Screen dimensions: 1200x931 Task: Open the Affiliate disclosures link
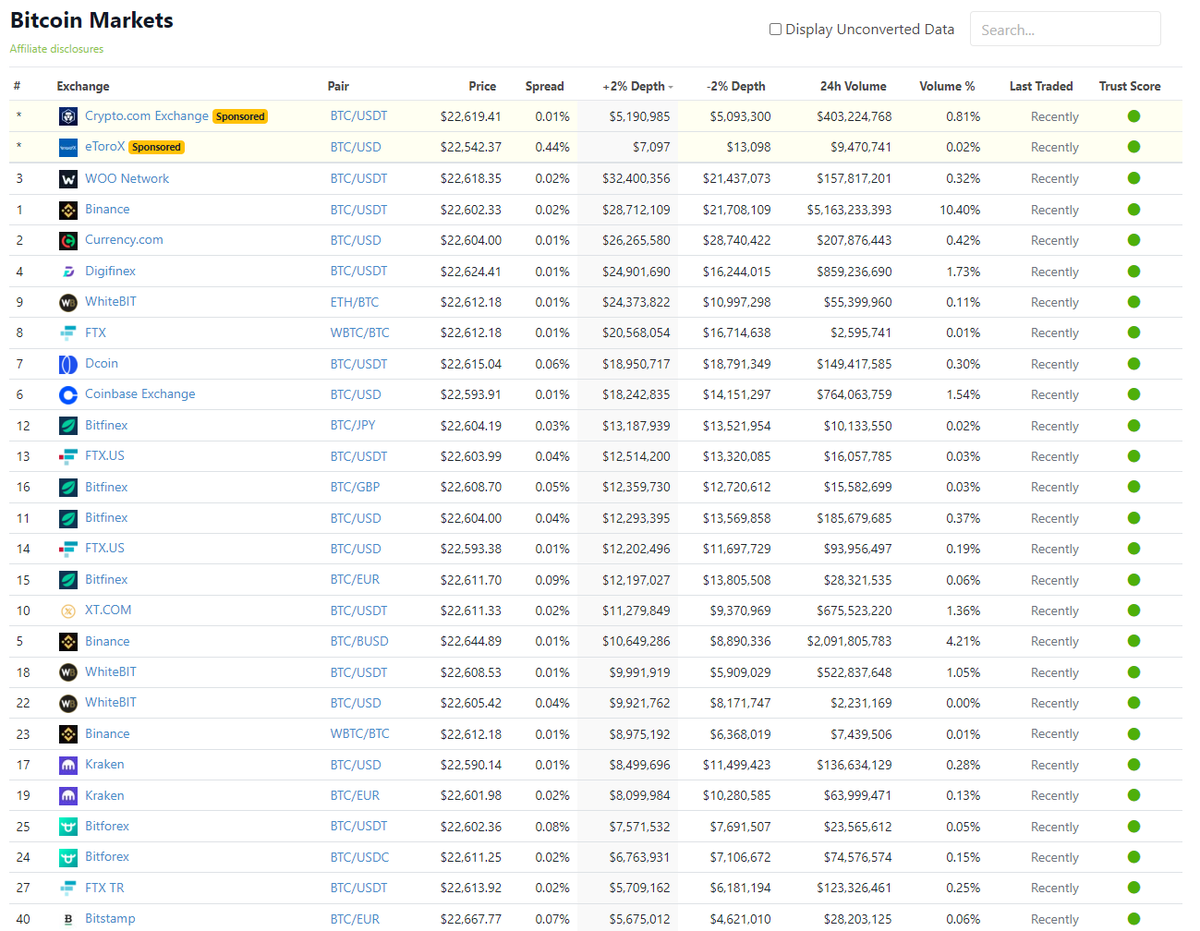(x=57, y=49)
